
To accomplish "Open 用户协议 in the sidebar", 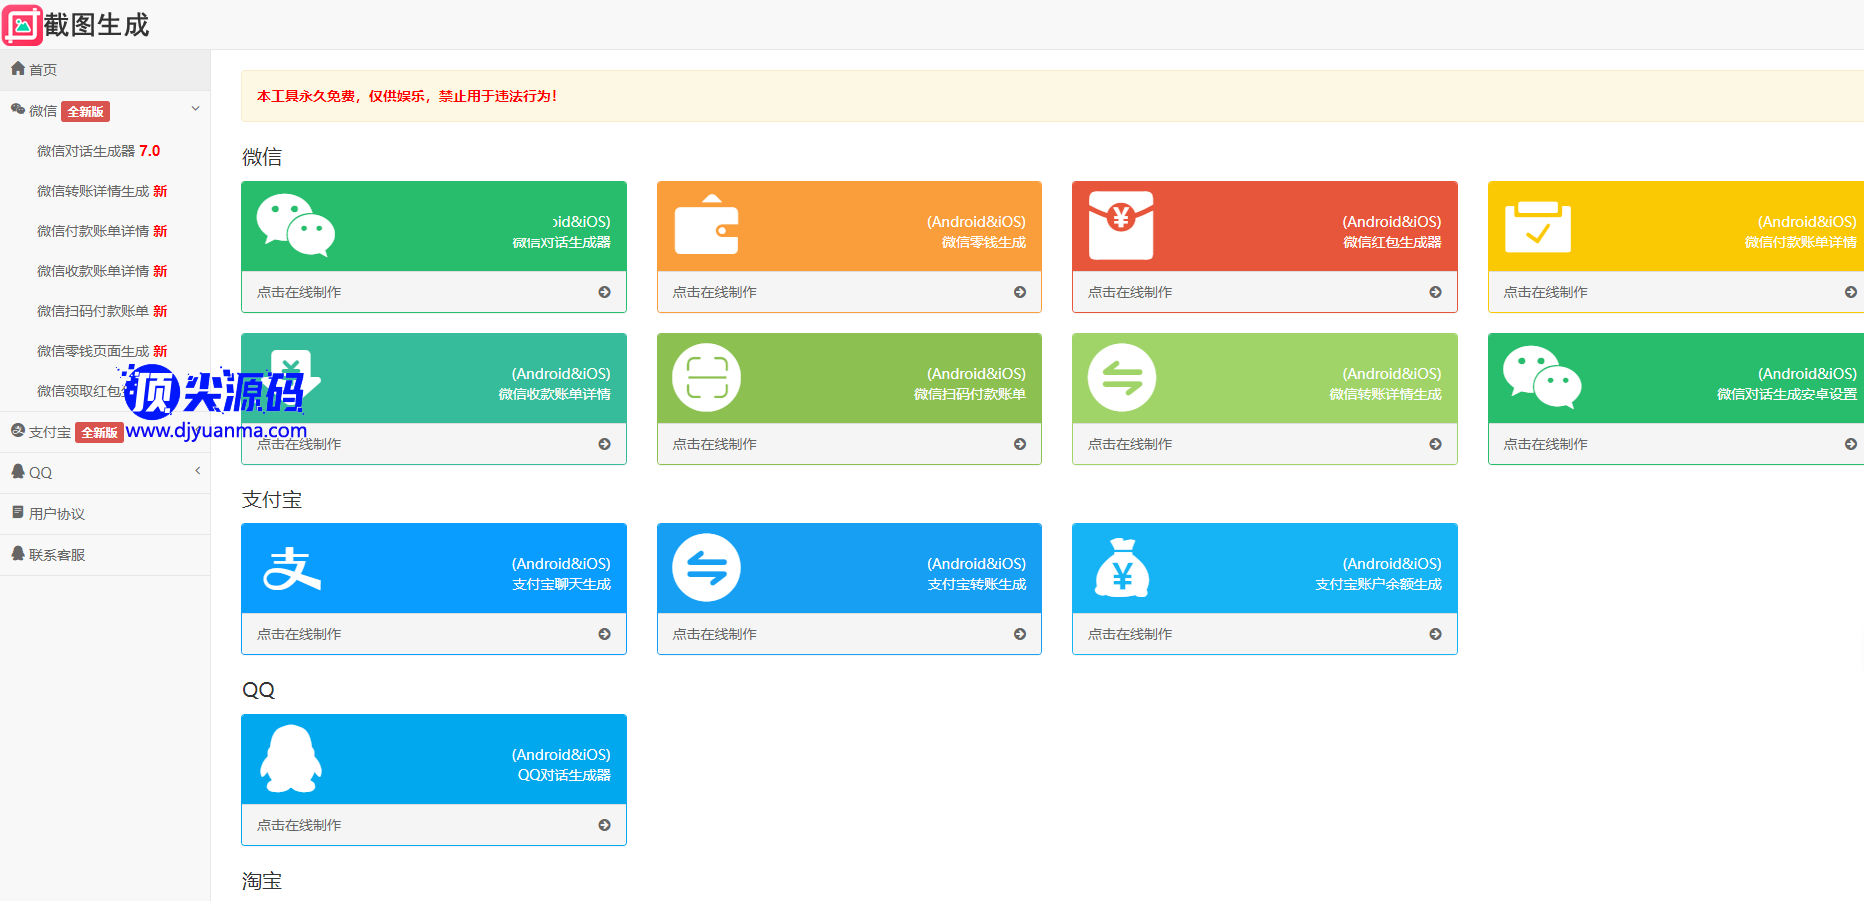I will tap(56, 514).
